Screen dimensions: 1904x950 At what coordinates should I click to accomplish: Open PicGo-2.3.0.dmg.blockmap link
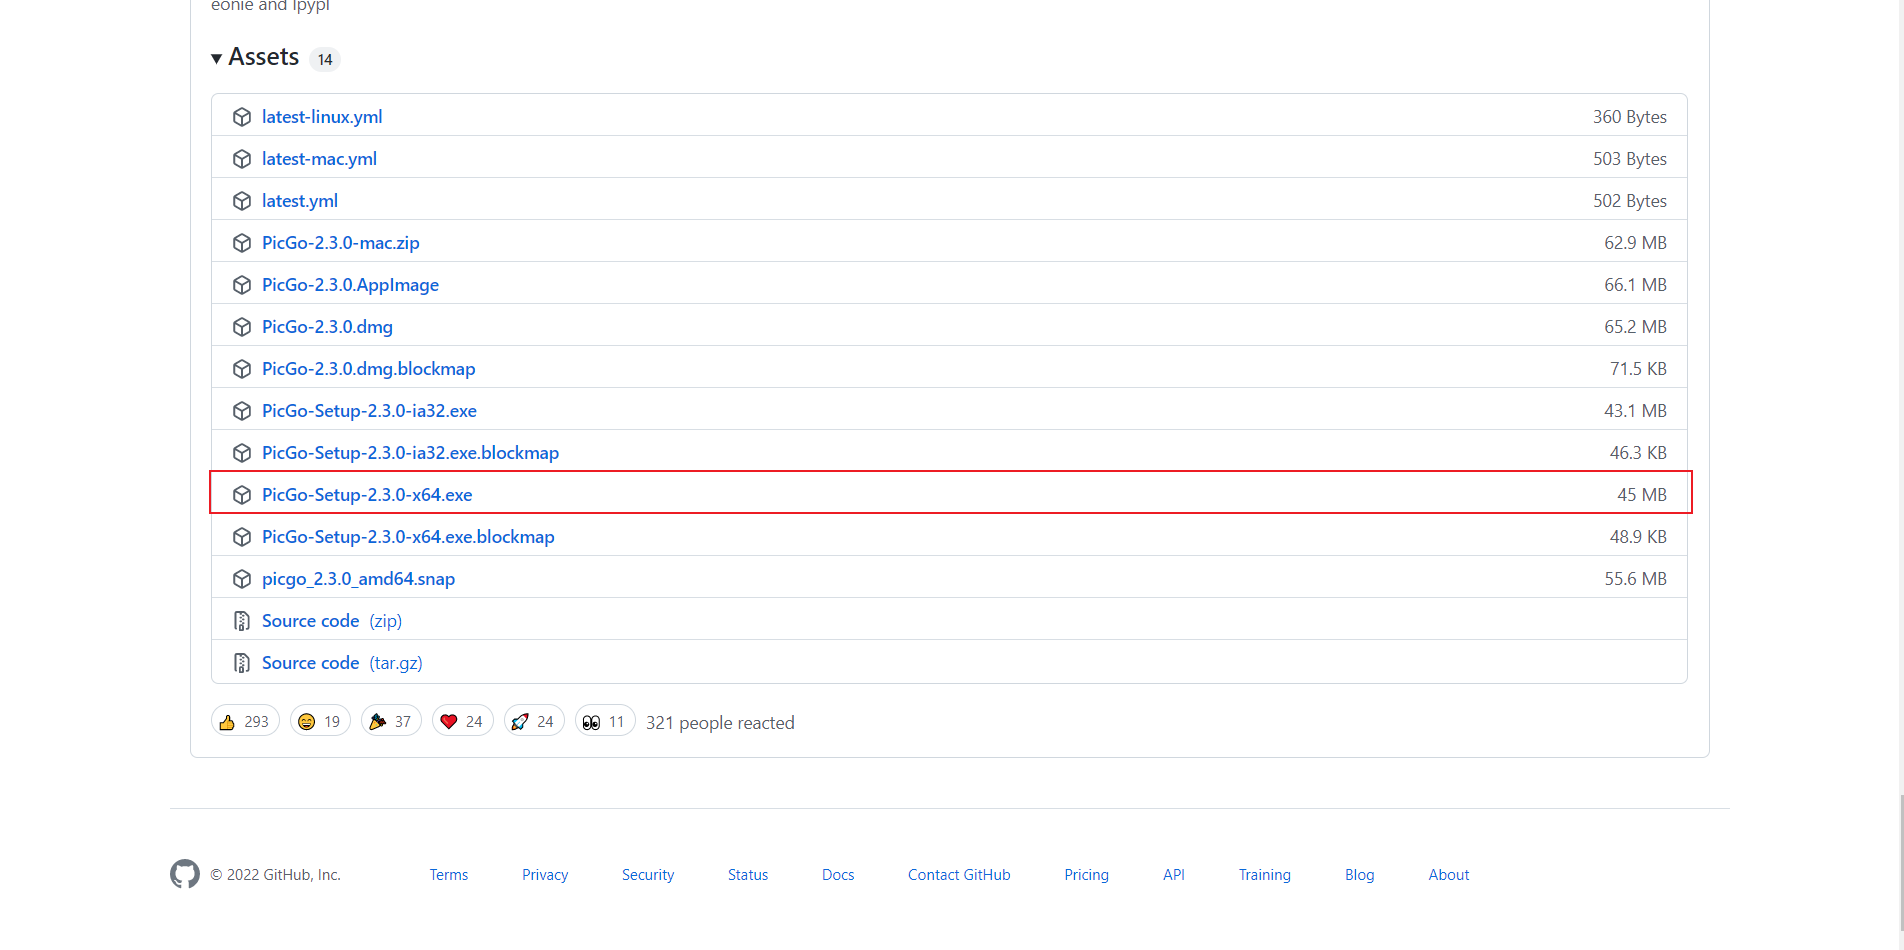(369, 369)
